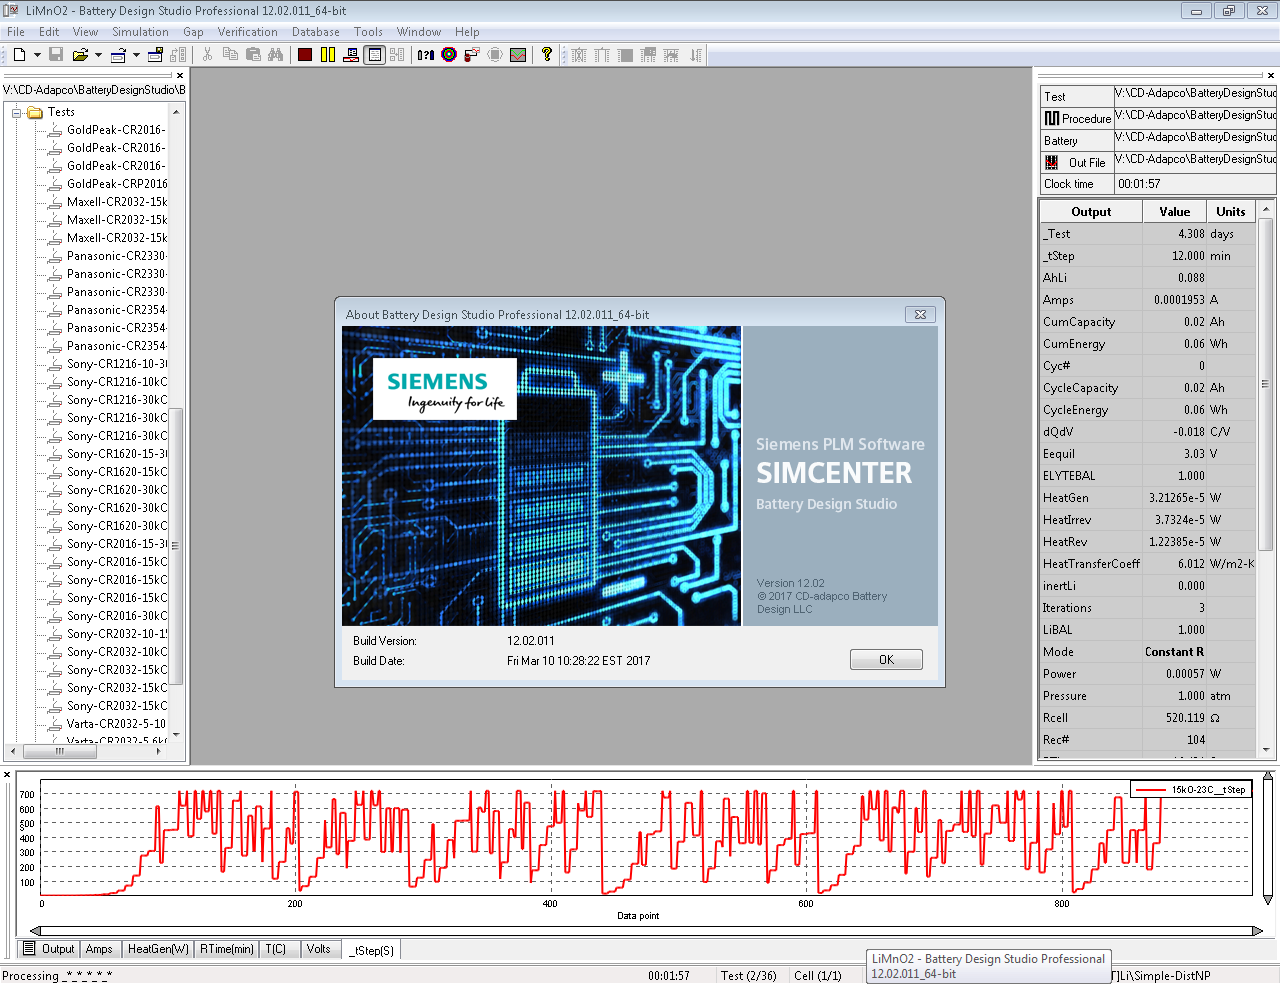
Task: Click the New file toolbar icon
Action: pyautogui.click(x=19, y=55)
